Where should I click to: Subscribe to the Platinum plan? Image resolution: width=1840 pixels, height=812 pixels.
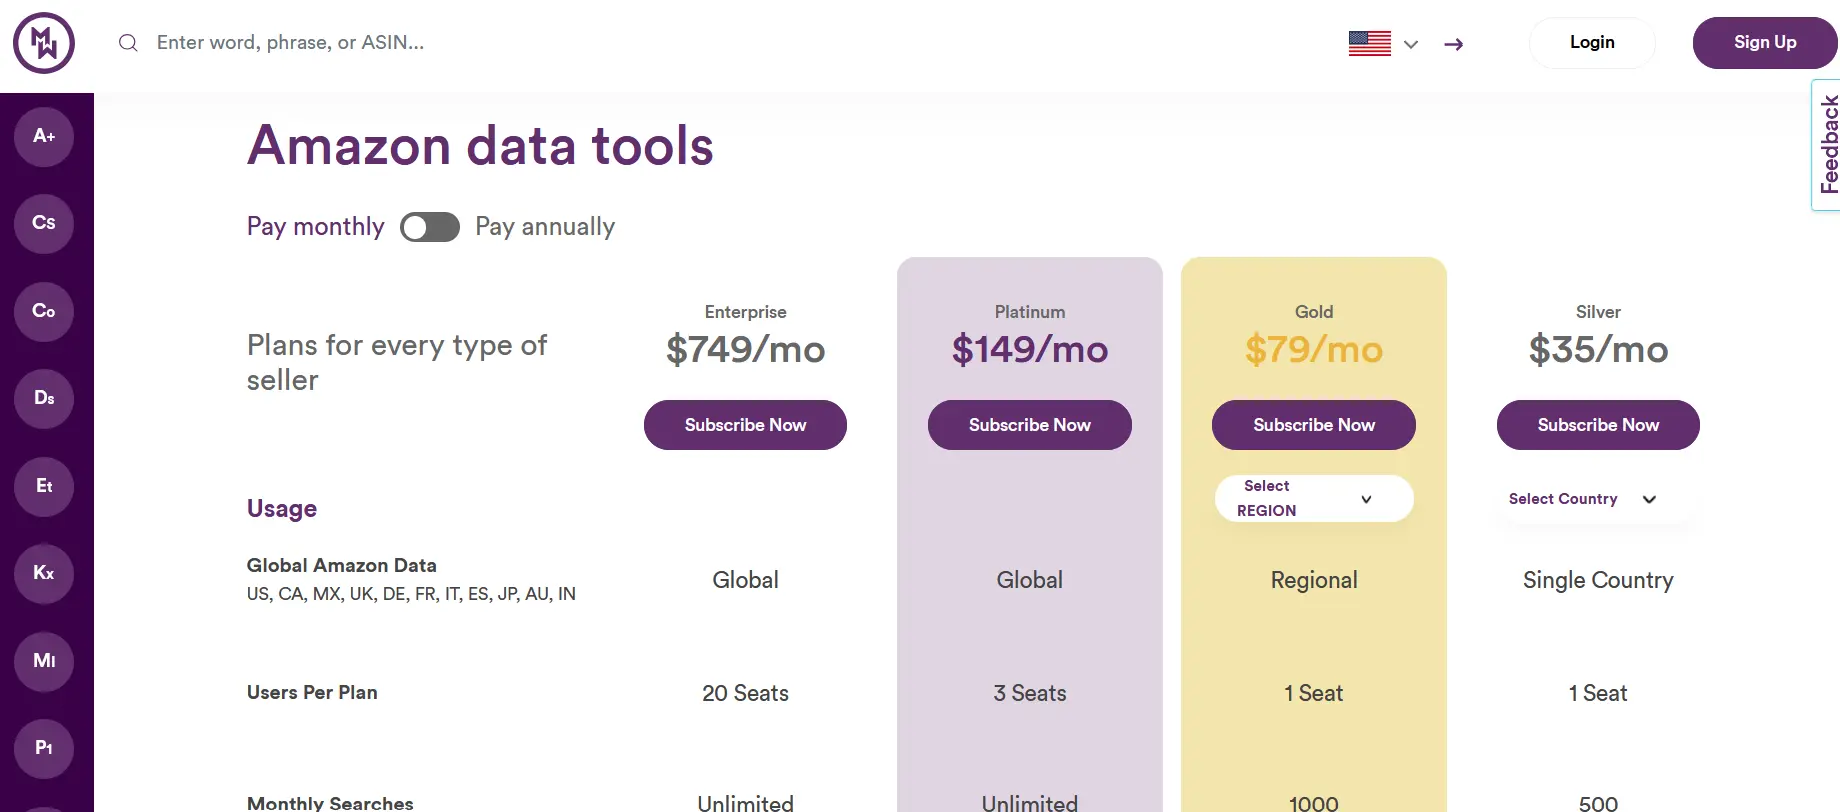[1030, 425]
